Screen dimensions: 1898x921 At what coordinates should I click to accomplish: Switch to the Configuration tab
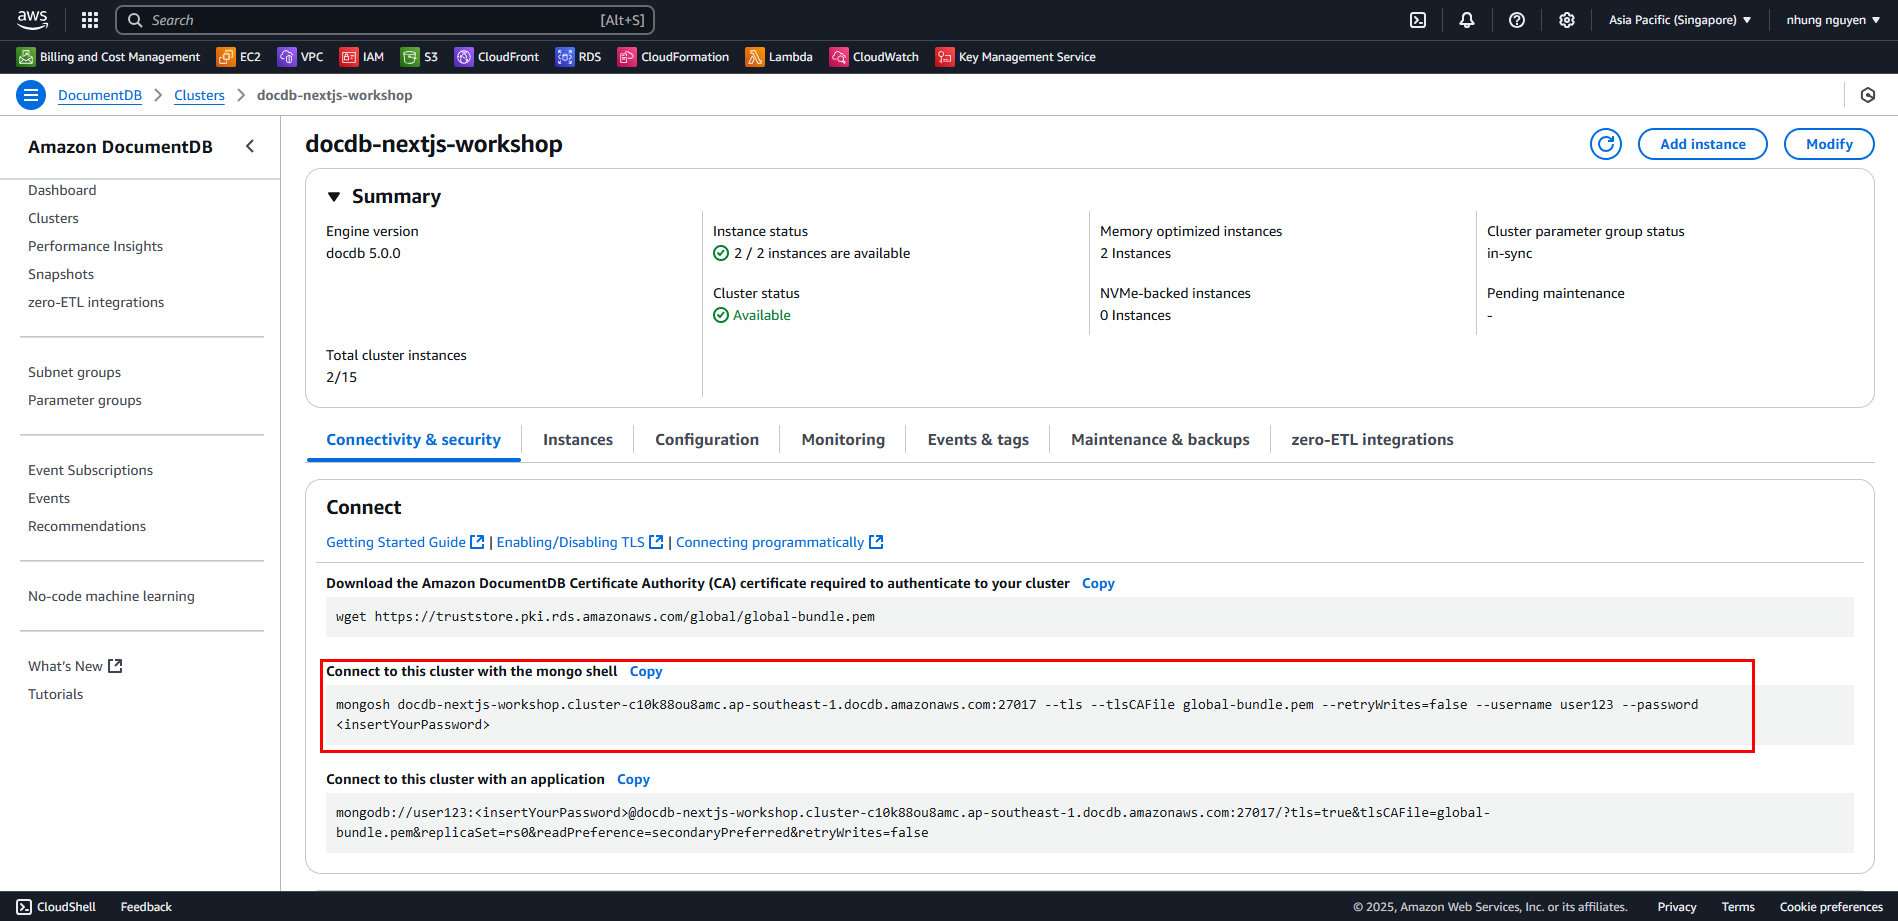(x=707, y=440)
